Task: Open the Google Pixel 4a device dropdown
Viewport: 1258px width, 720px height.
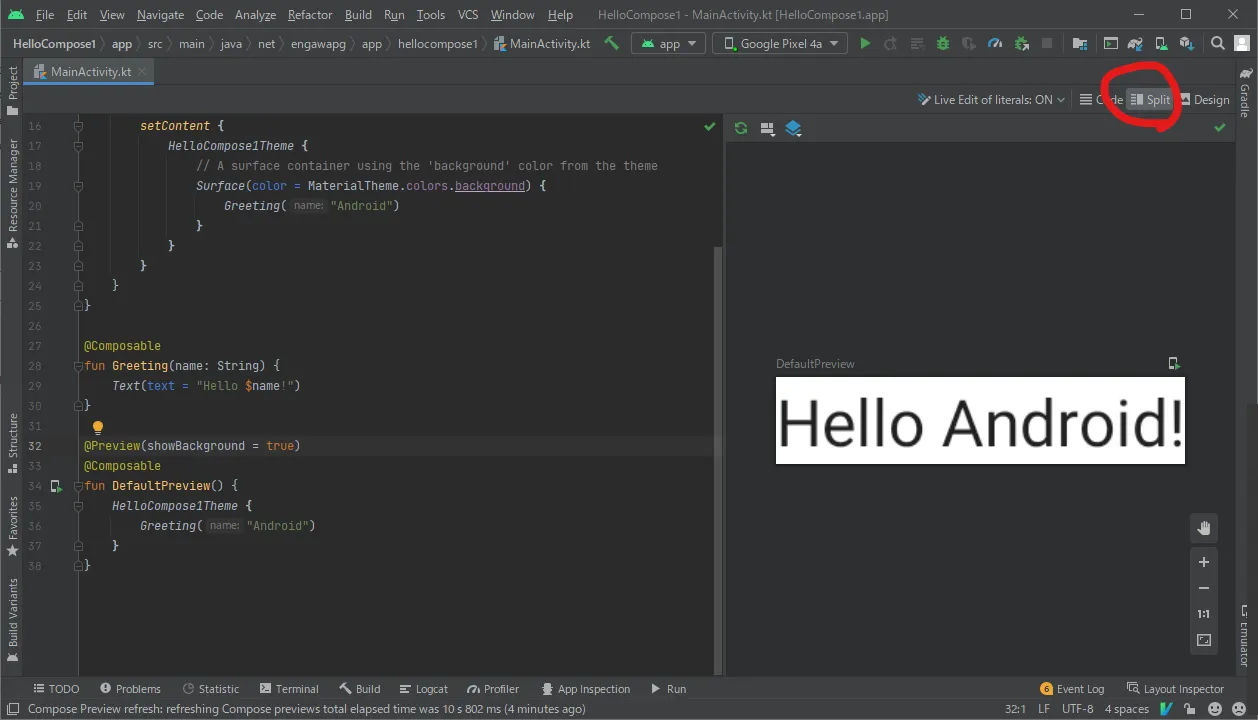Action: click(x=780, y=44)
